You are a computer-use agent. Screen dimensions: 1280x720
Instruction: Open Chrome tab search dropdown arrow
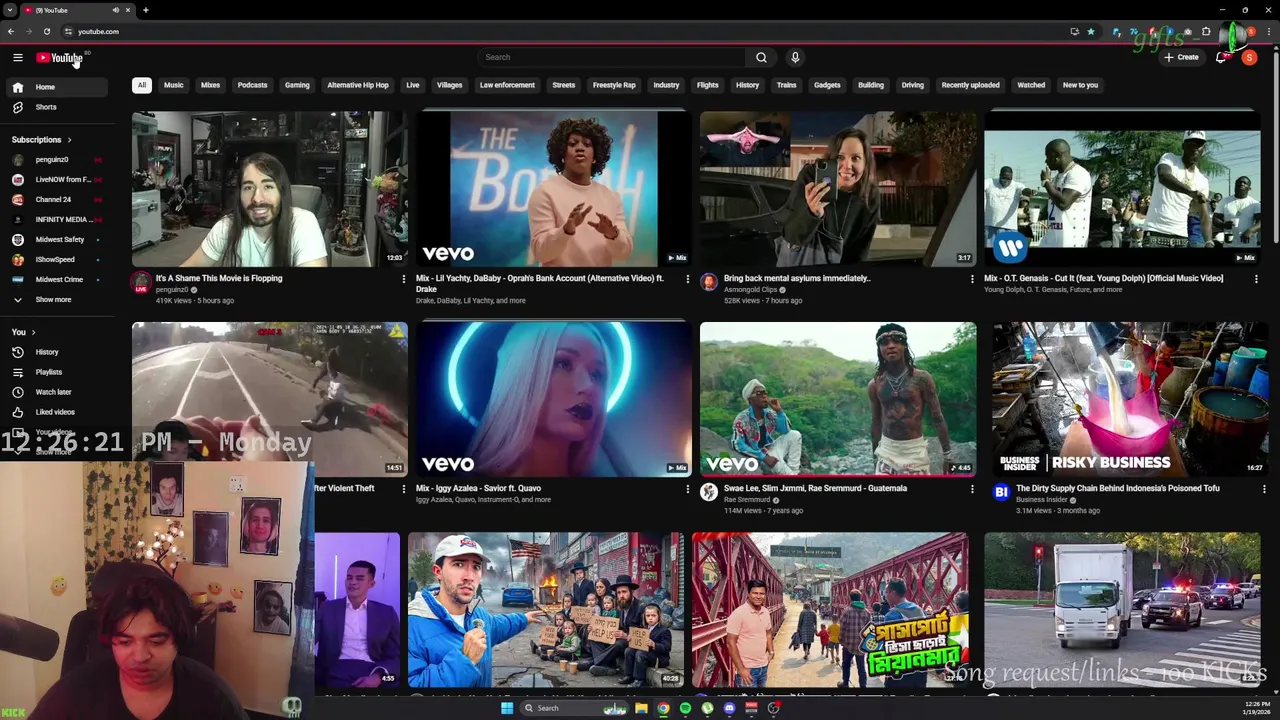(9, 10)
